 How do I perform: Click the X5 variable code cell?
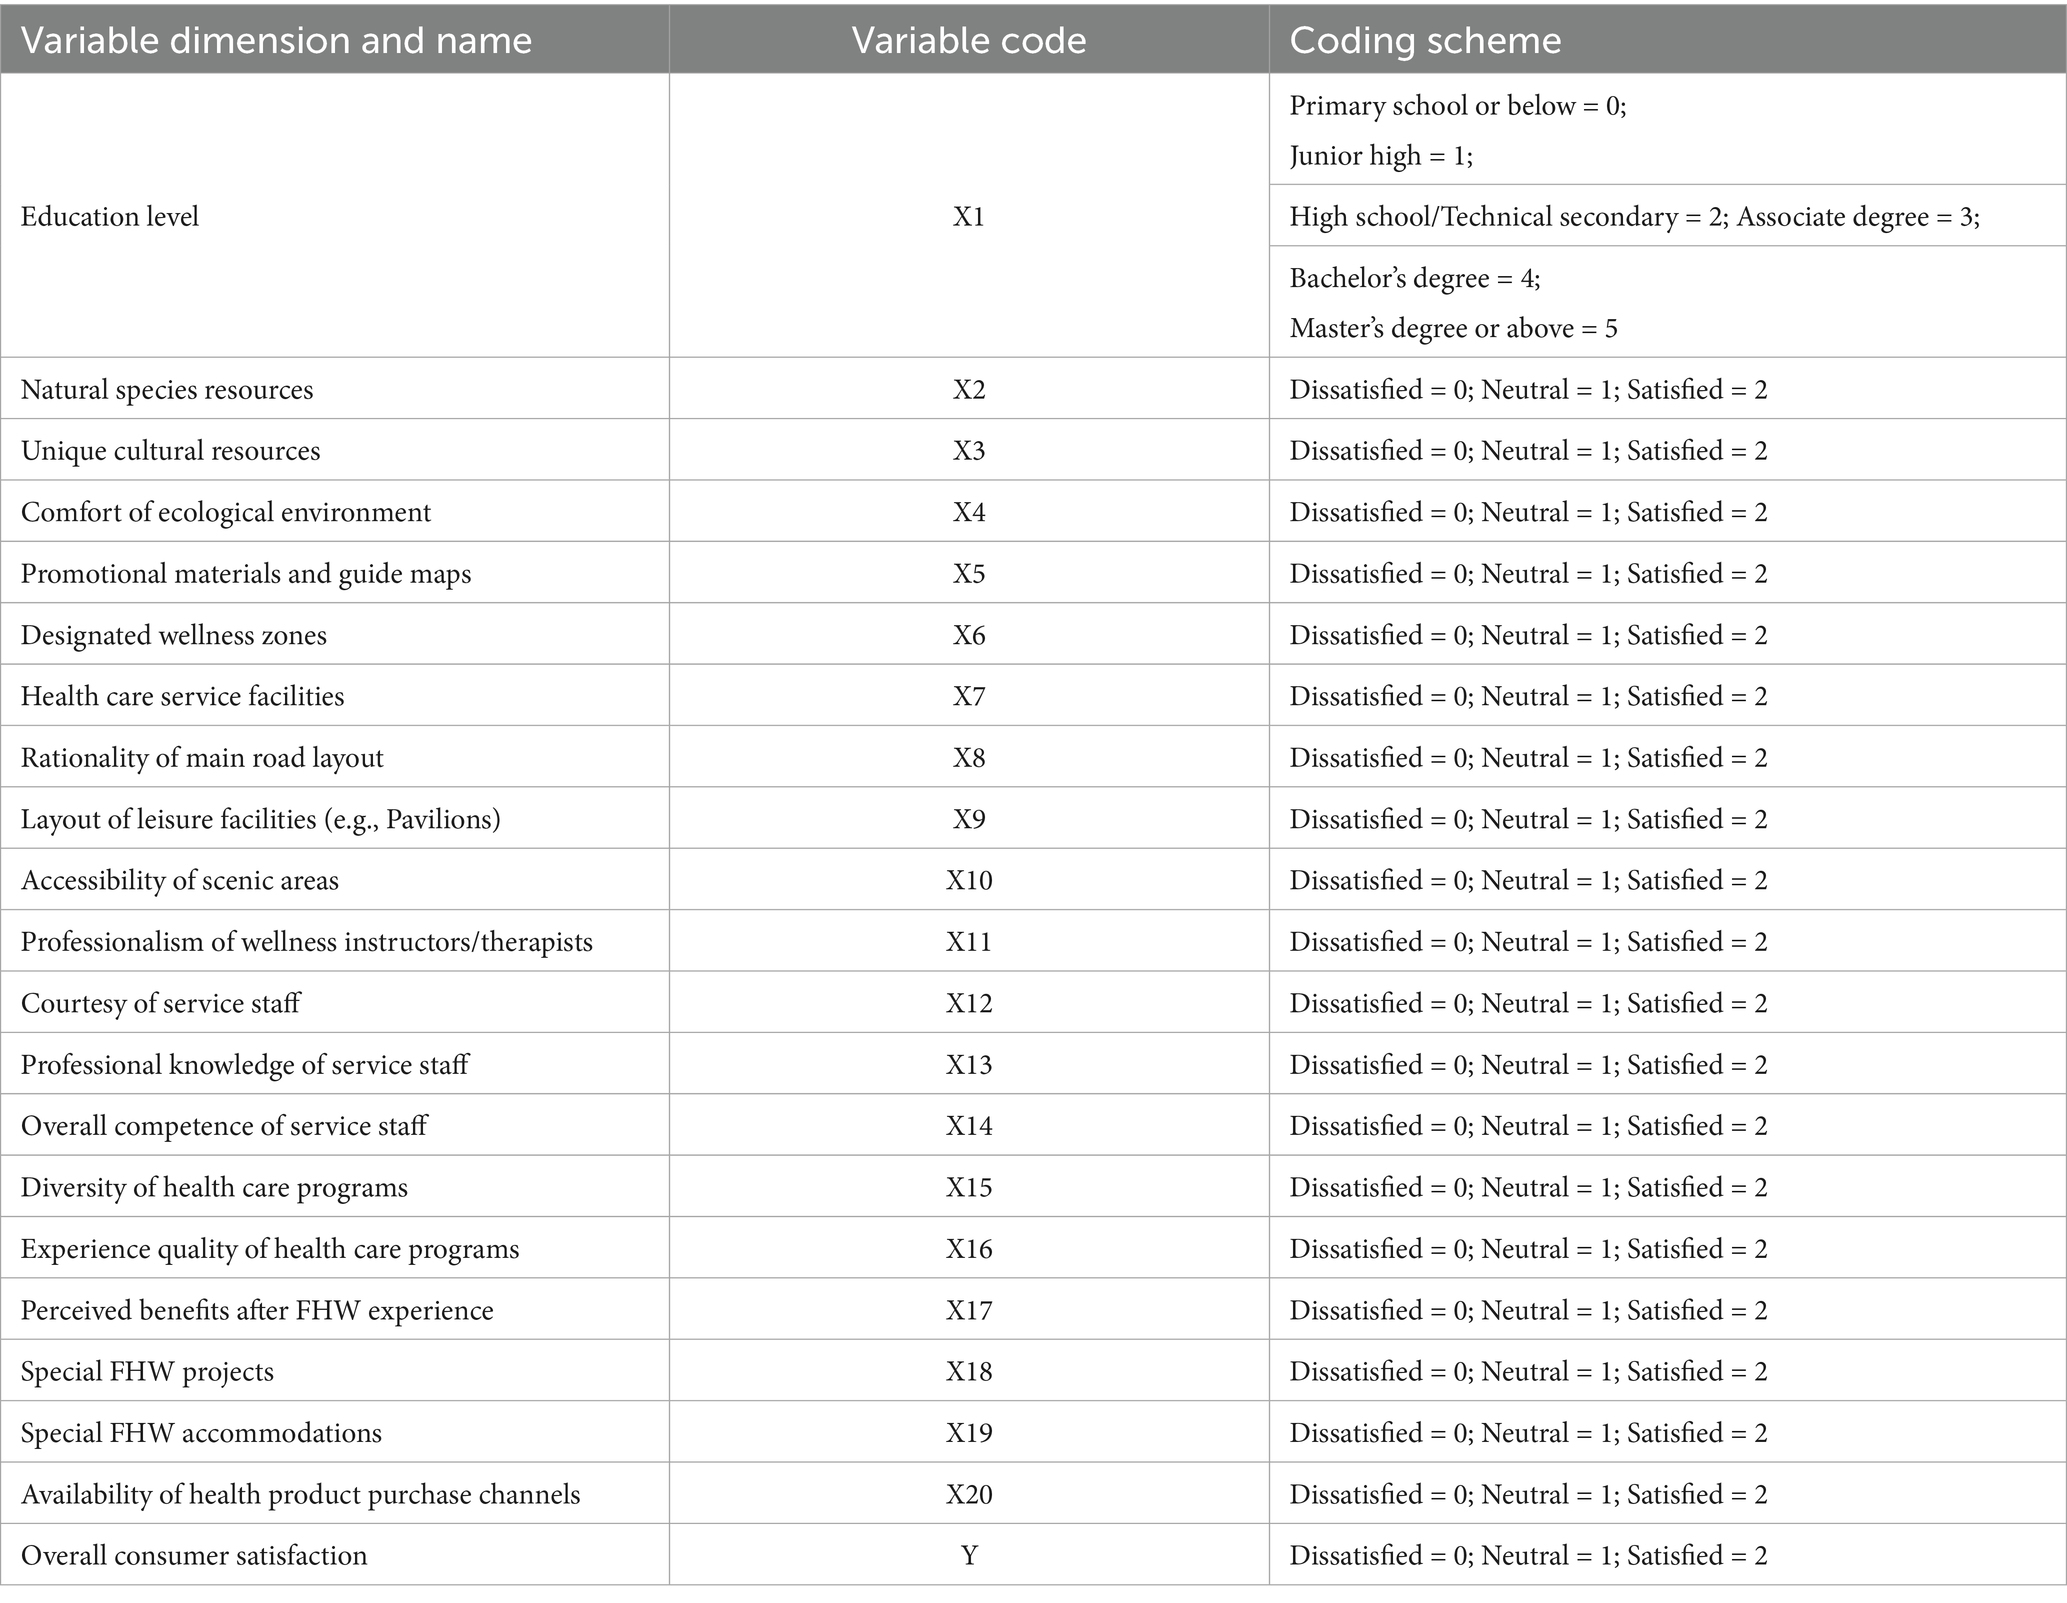968,574
